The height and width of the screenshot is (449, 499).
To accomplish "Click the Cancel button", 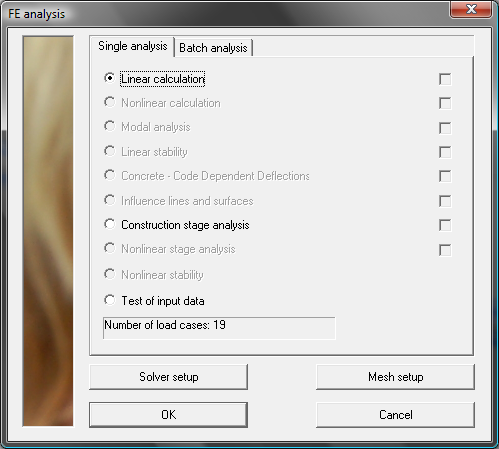I will point(395,415).
